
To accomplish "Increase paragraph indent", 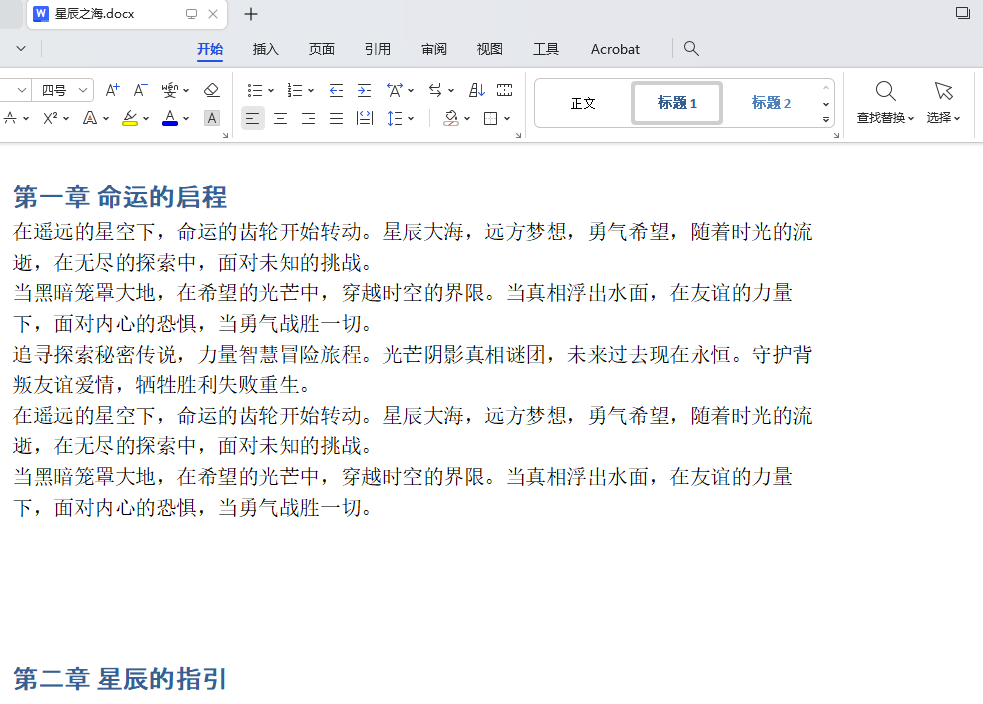I will pyautogui.click(x=364, y=90).
